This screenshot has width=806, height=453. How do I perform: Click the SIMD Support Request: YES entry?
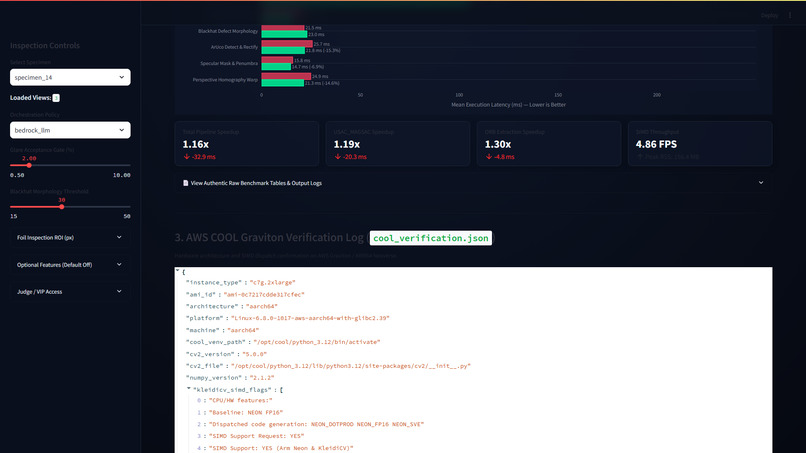coord(257,436)
